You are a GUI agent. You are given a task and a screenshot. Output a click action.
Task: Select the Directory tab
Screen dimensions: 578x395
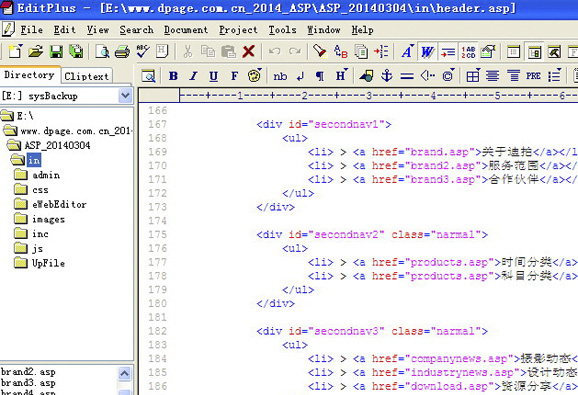[x=29, y=75]
